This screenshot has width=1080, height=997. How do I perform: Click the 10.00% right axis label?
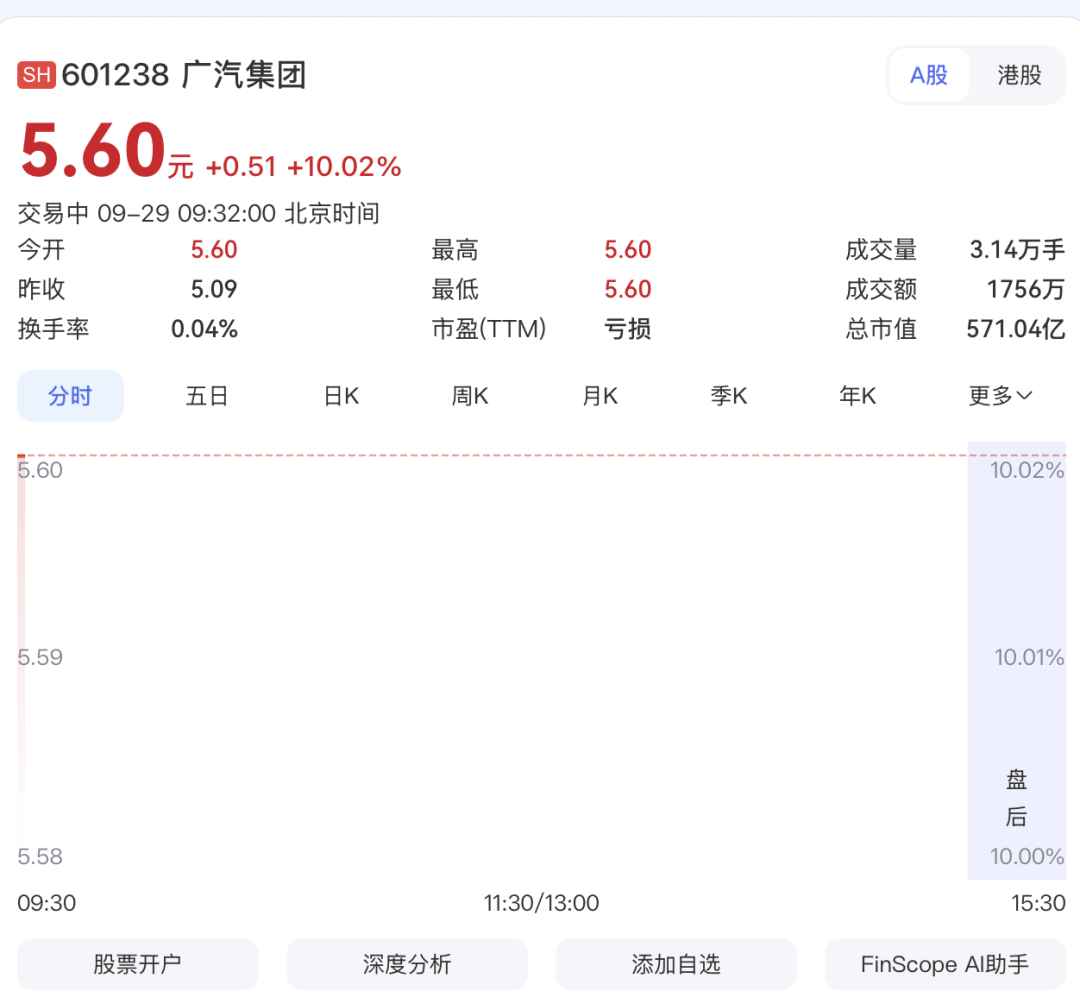(1027, 856)
